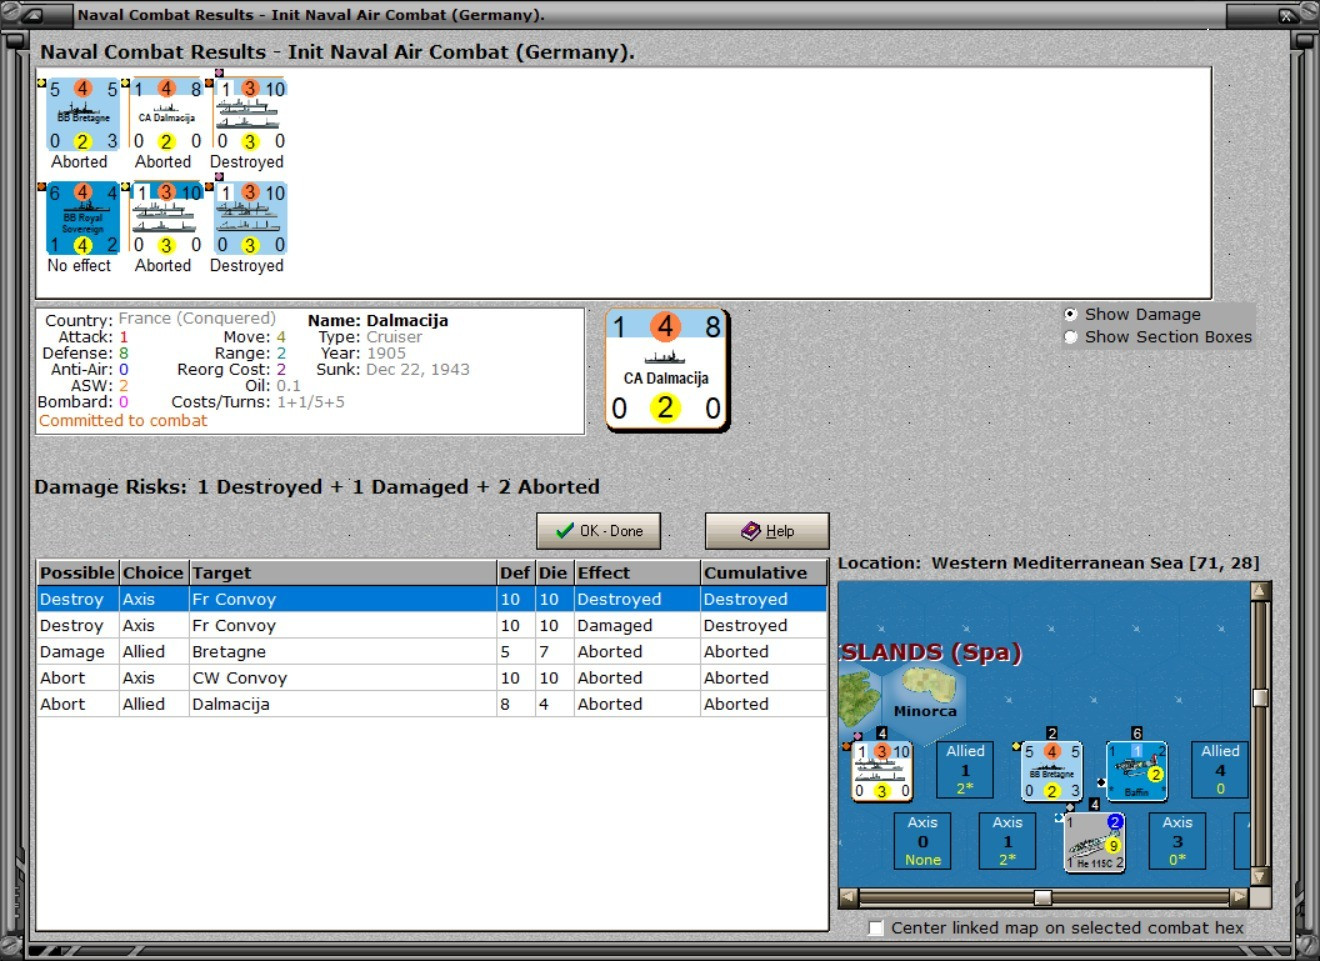Select the Bretagne row in the damage table
Image resolution: width=1320 pixels, height=961 pixels.
pos(432,651)
